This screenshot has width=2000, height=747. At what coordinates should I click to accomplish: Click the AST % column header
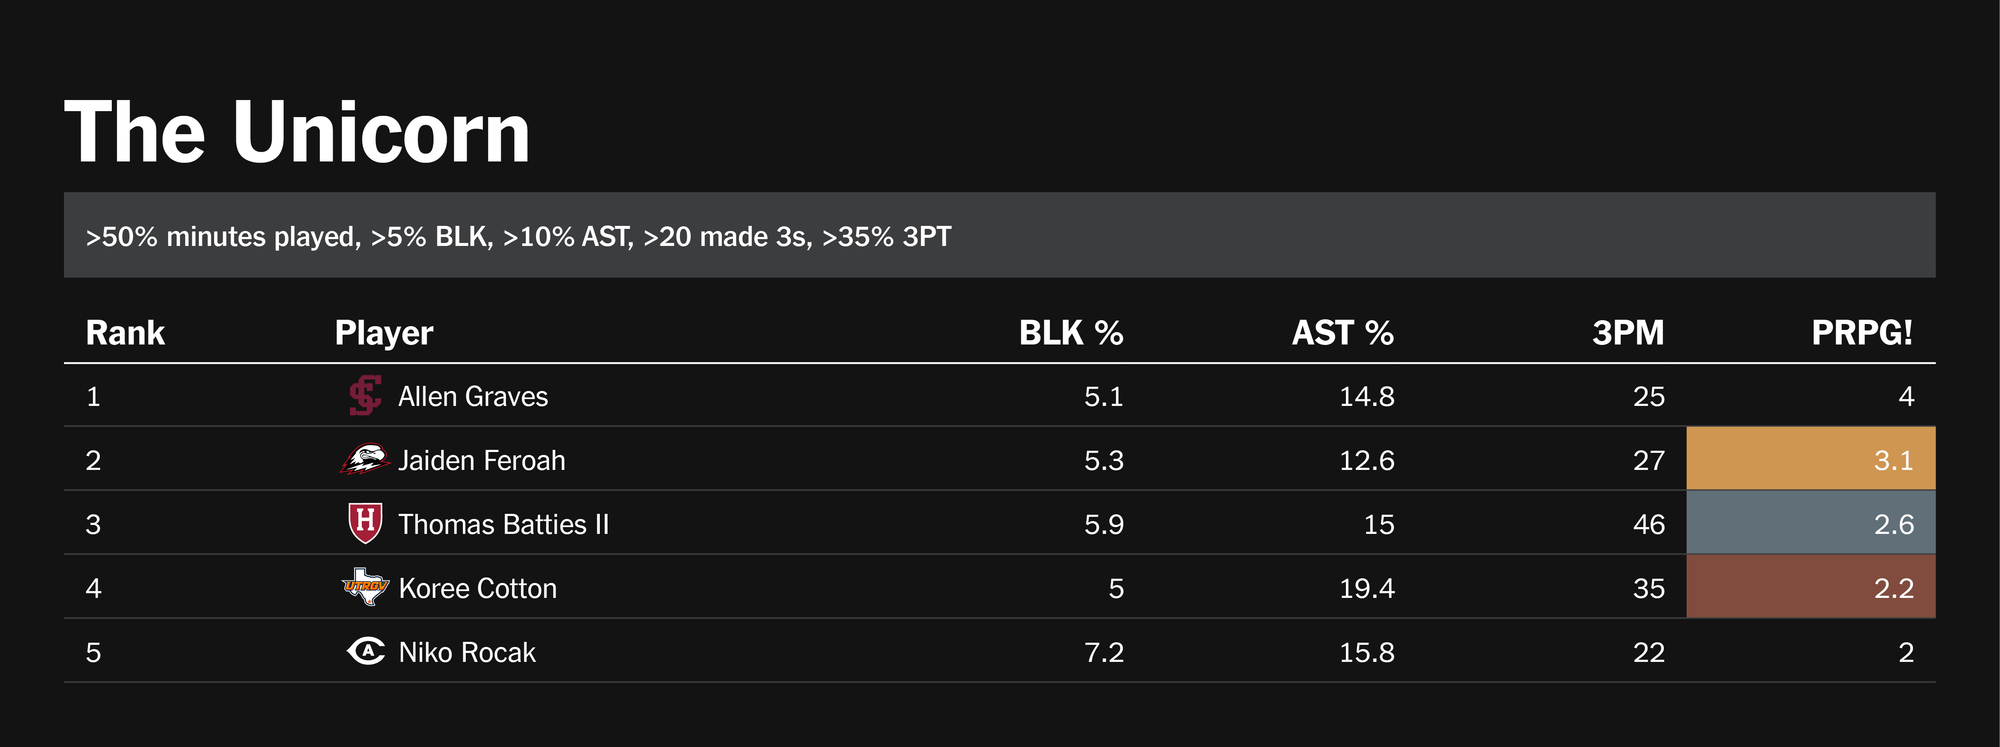(1342, 333)
